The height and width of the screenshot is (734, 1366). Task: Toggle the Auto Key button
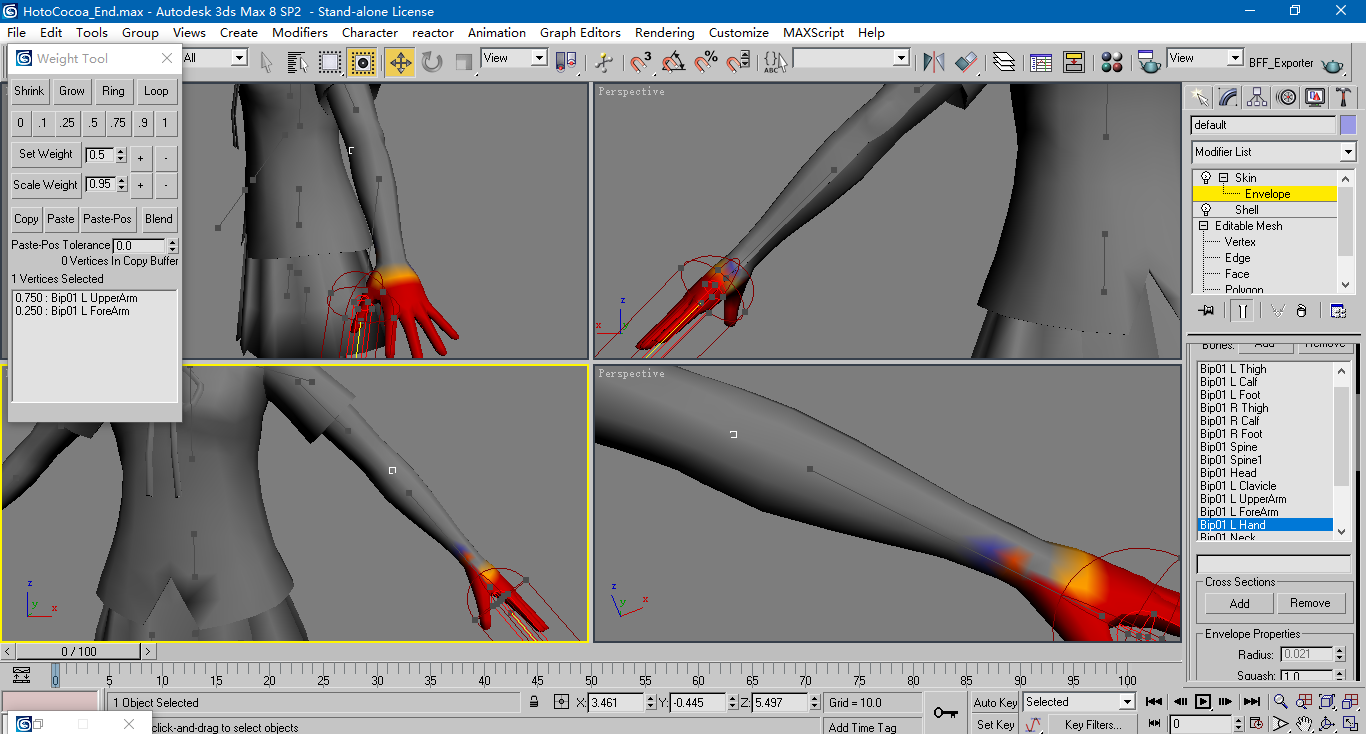tap(995, 702)
